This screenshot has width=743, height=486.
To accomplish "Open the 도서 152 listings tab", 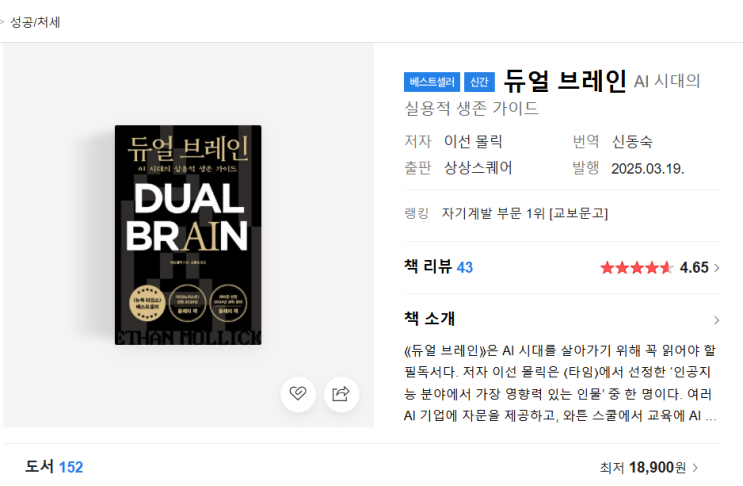I will 54,467.
